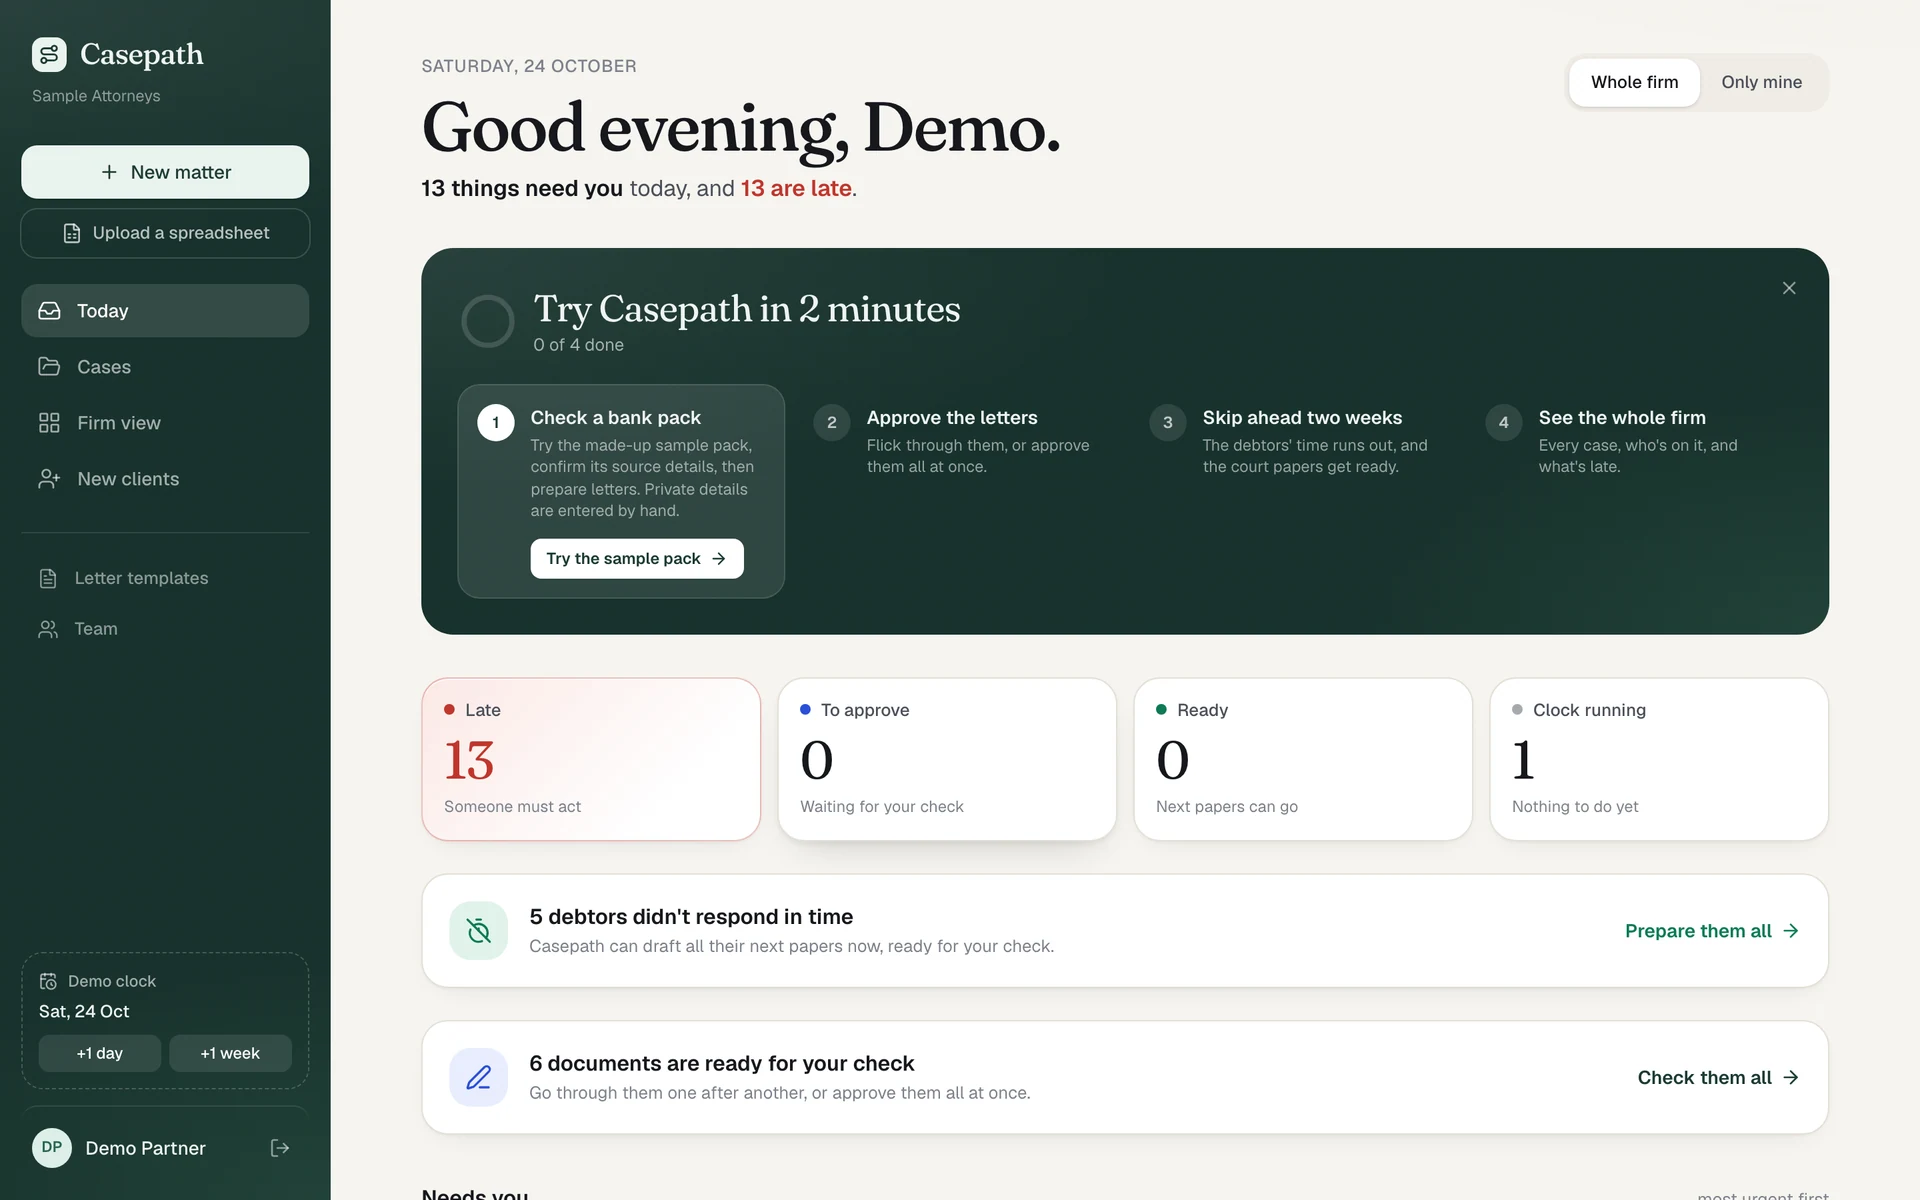Click the Letter templates document icon

(x=48, y=578)
